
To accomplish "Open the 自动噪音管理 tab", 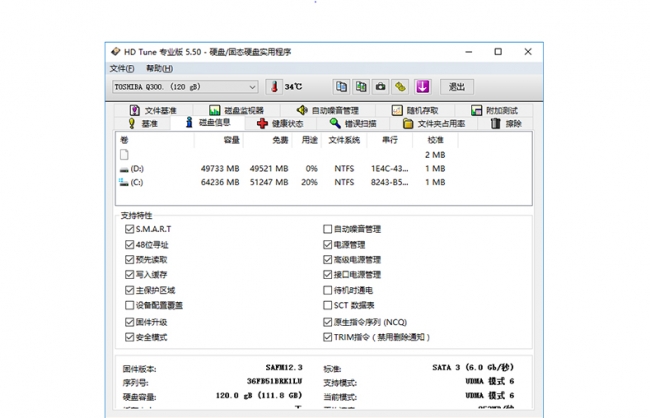I will click(327, 110).
